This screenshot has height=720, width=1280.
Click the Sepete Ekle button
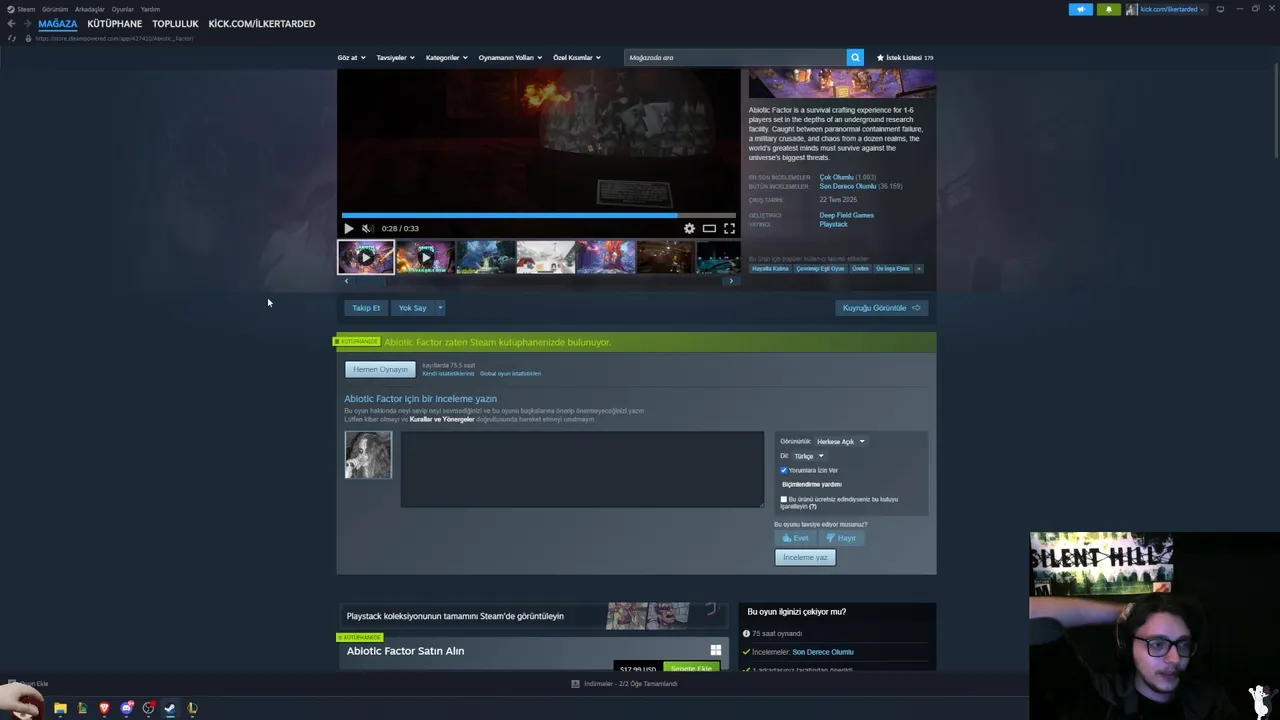[x=691, y=667]
